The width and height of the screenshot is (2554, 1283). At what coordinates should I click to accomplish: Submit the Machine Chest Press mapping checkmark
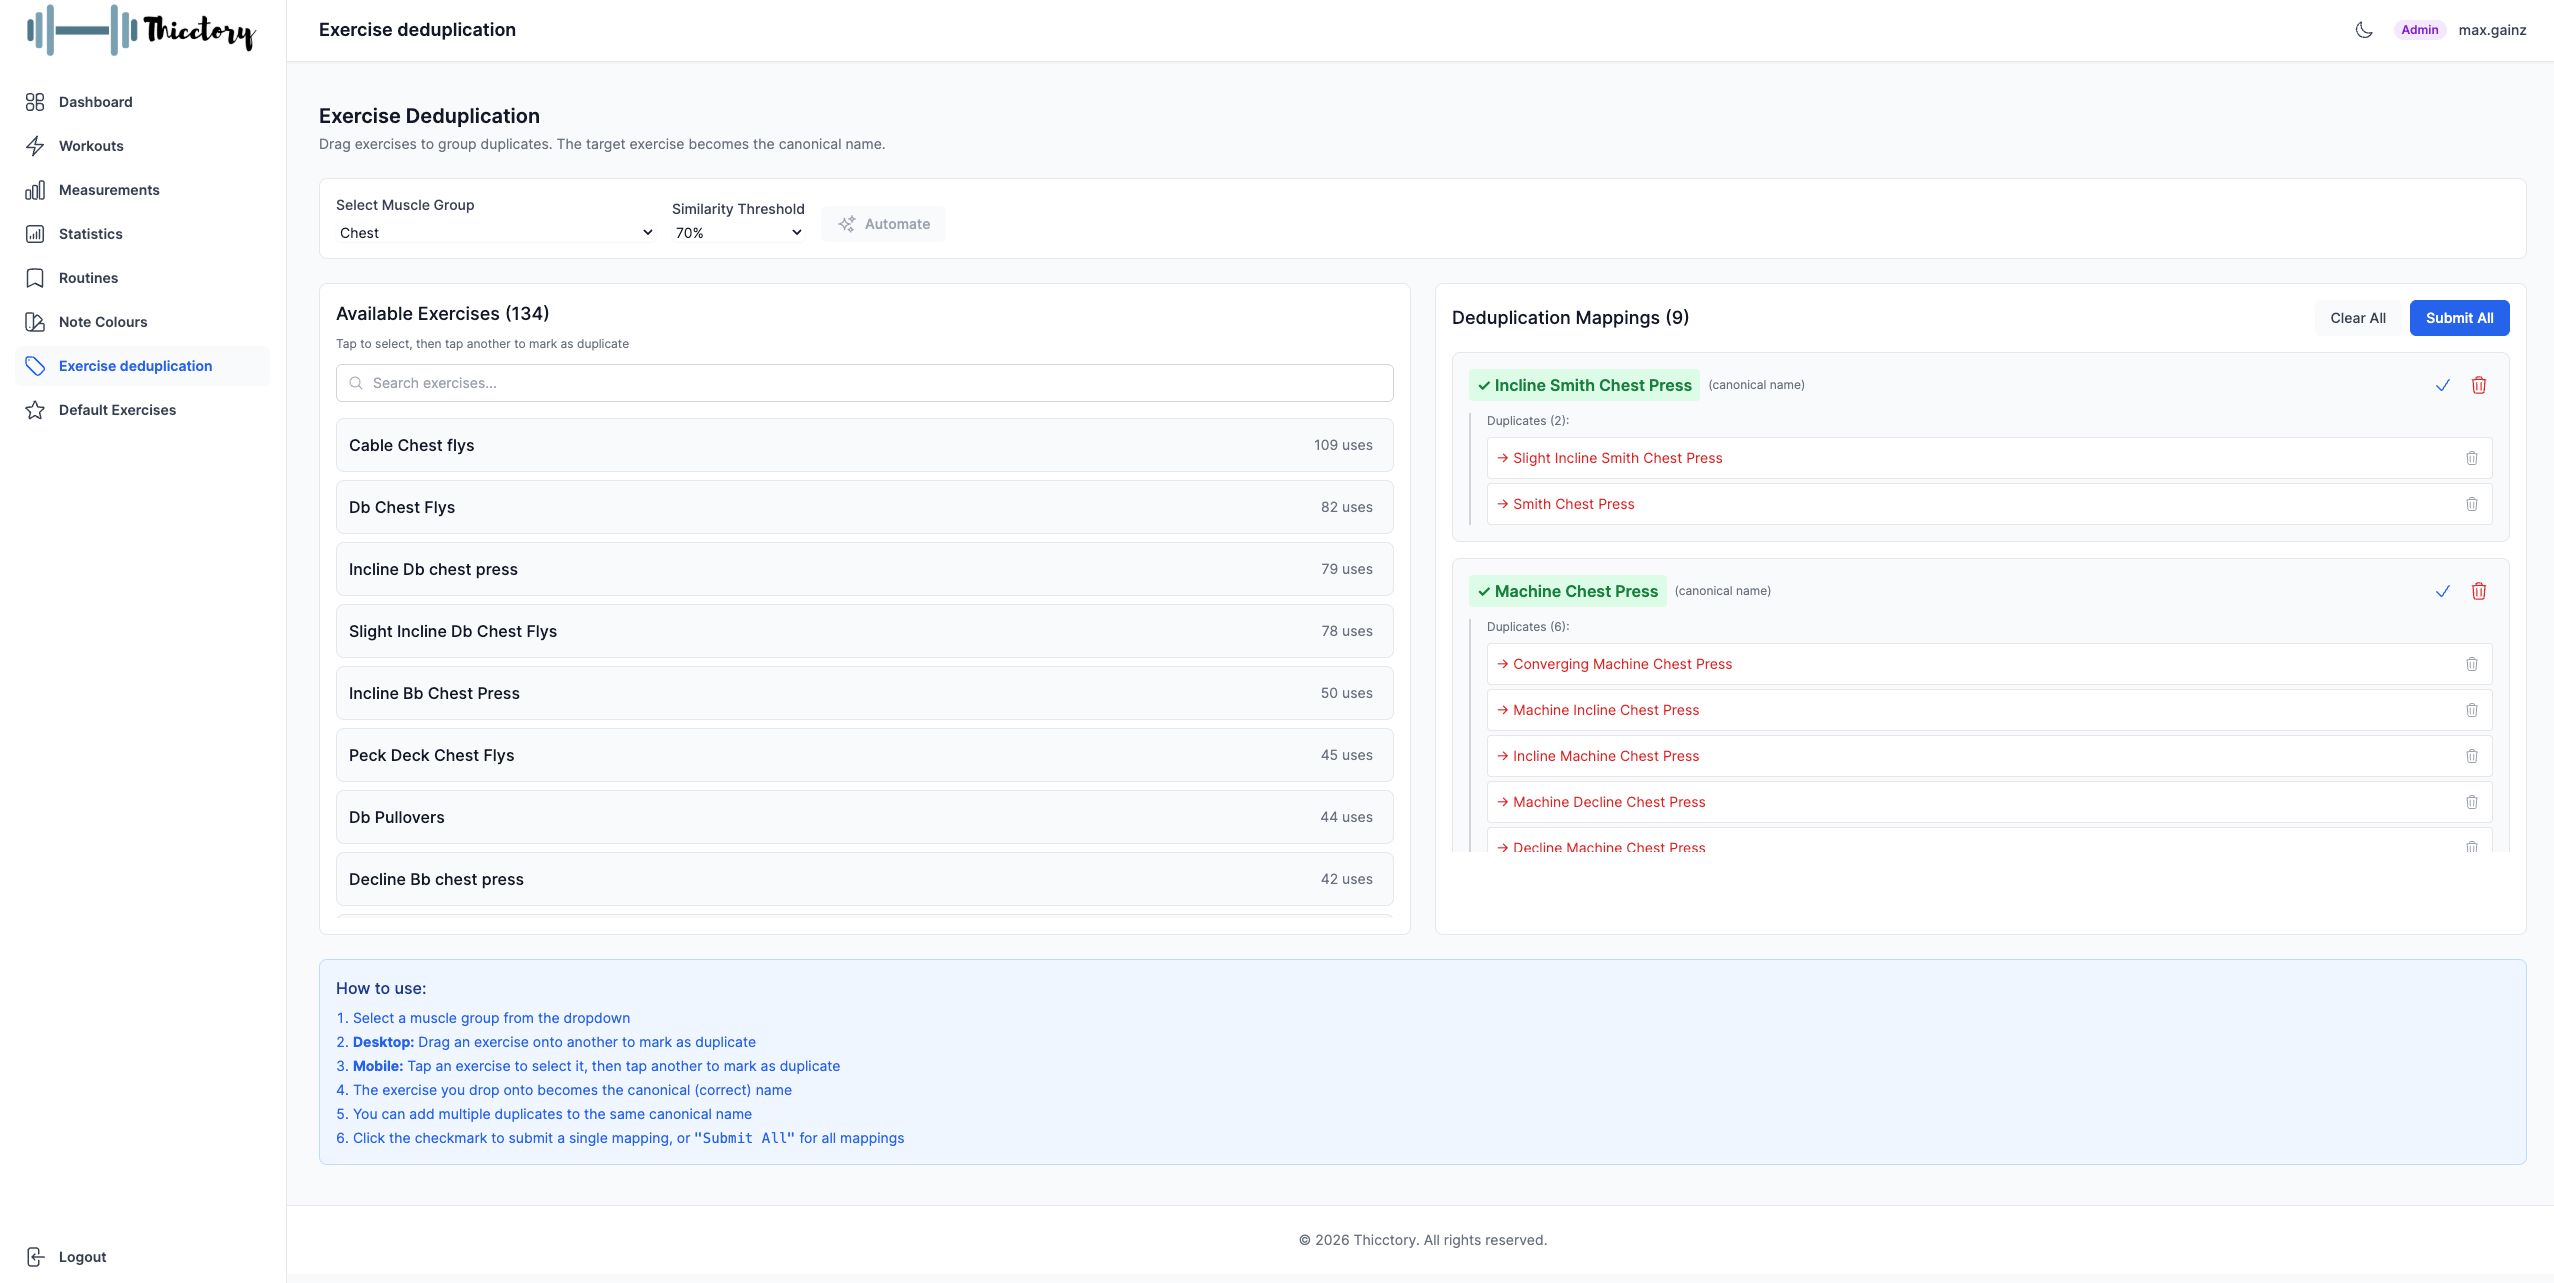click(x=2443, y=591)
